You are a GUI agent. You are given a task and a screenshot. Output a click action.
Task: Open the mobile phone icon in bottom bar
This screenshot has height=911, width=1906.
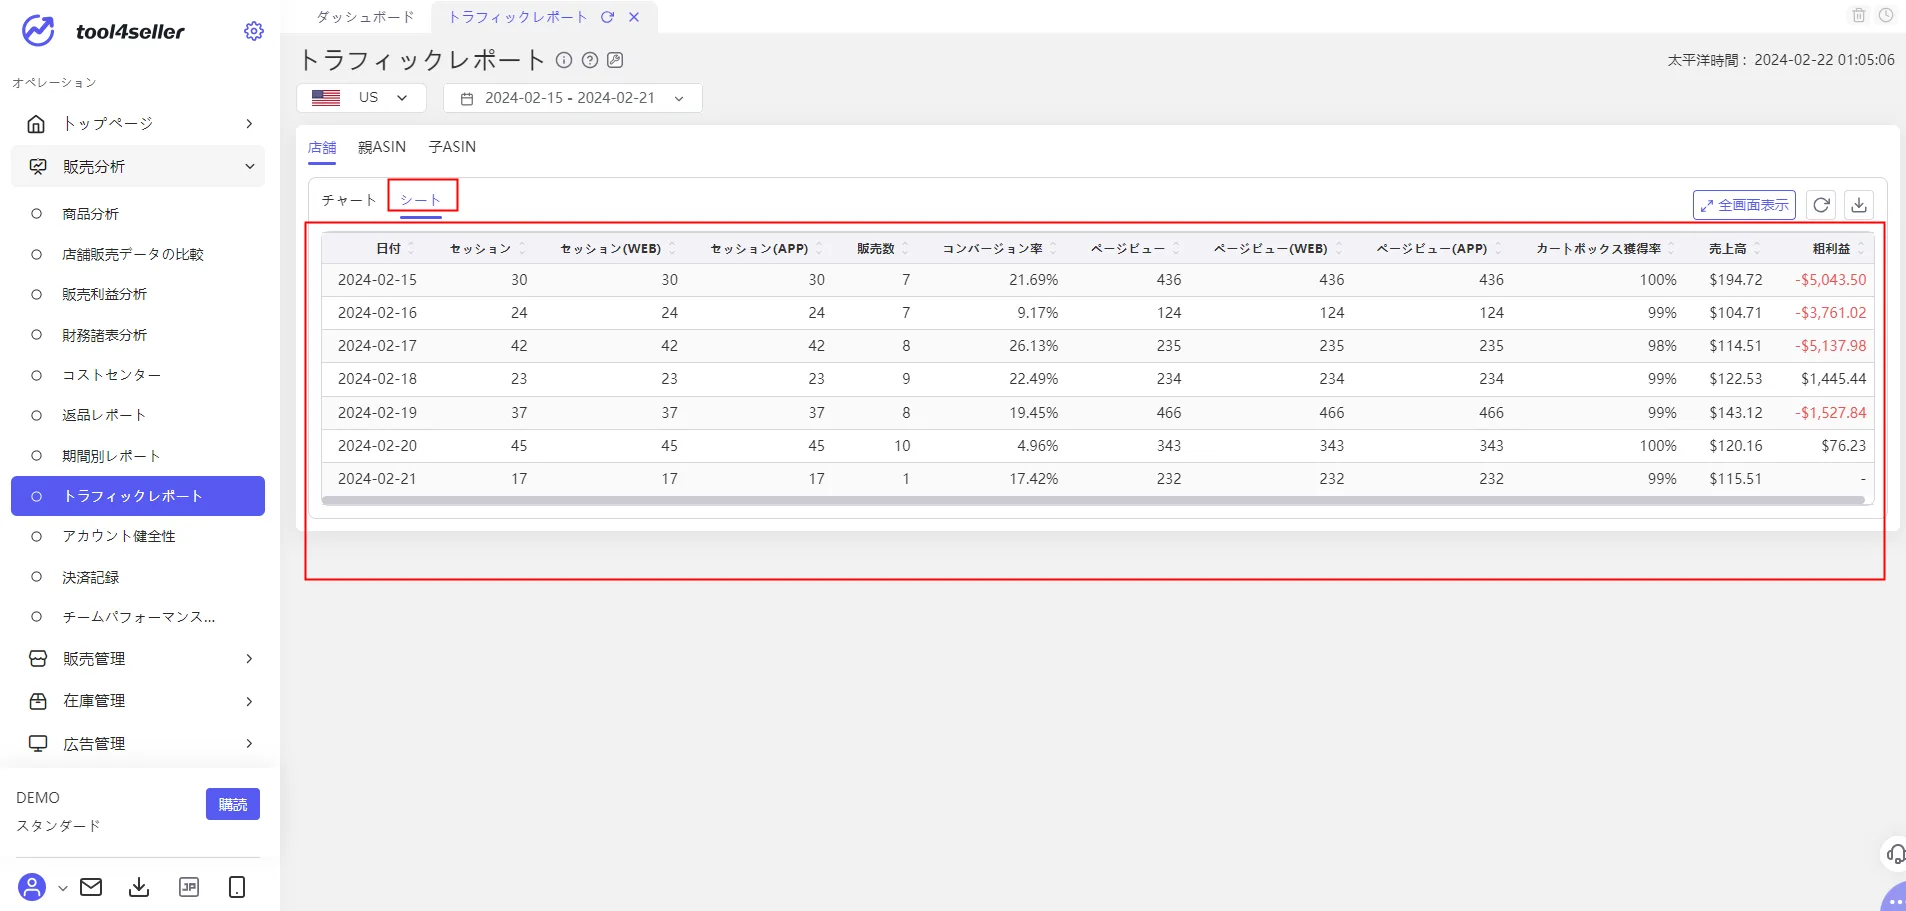tap(237, 887)
